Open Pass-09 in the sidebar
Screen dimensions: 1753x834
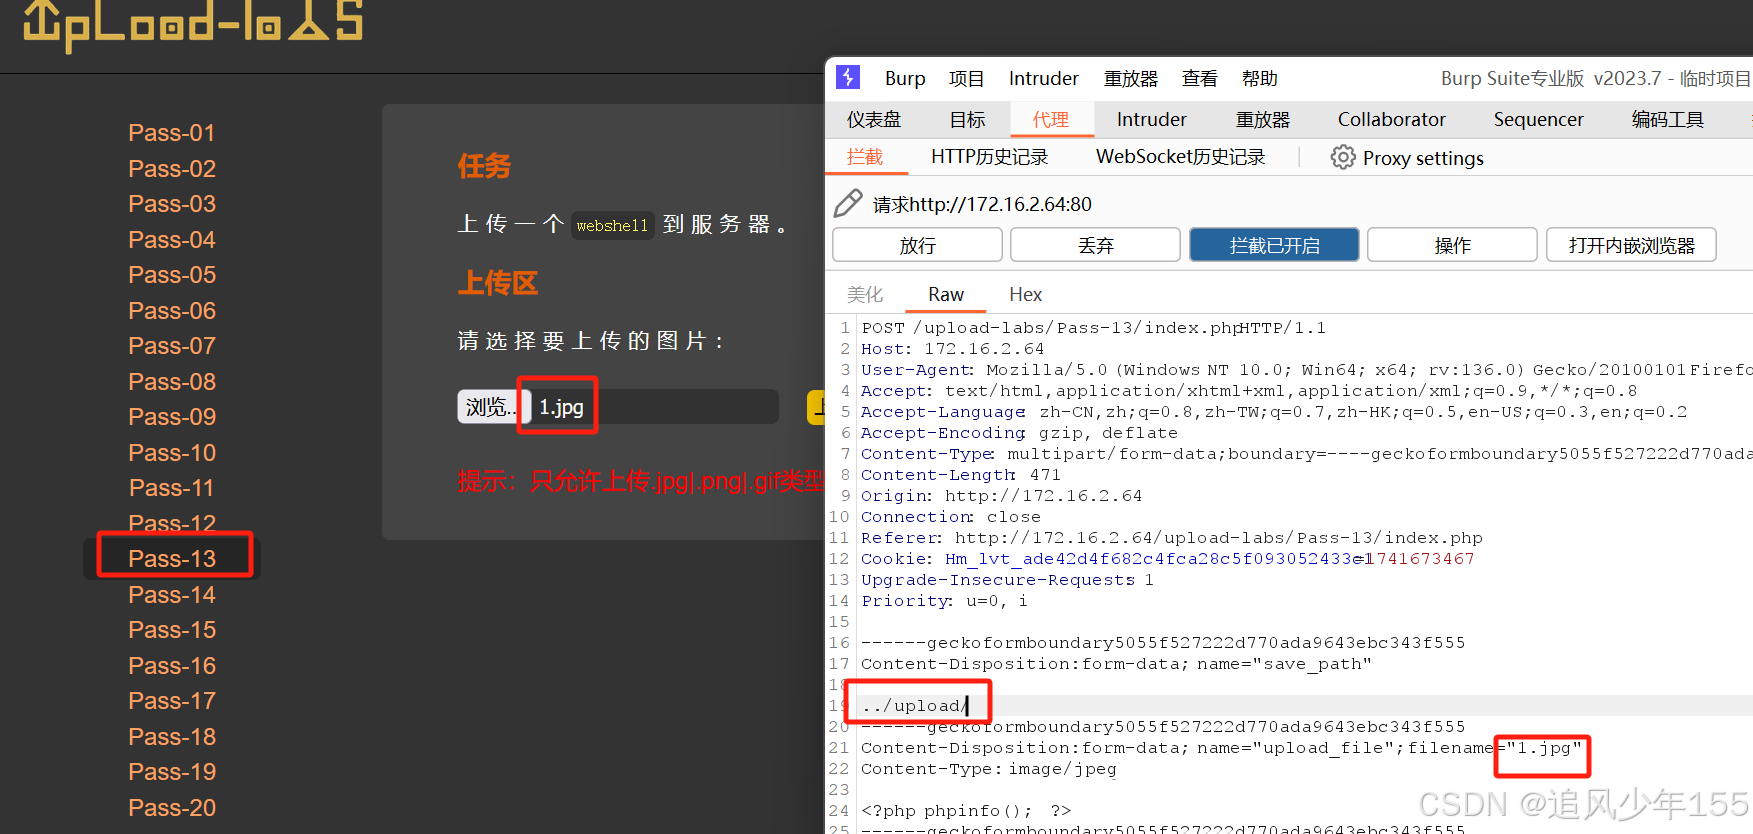pyautogui.click(x=172, y=417)
